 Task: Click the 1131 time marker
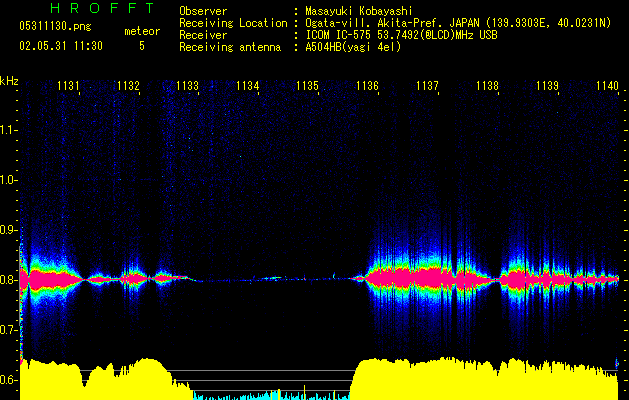click(x=68, y=86)
